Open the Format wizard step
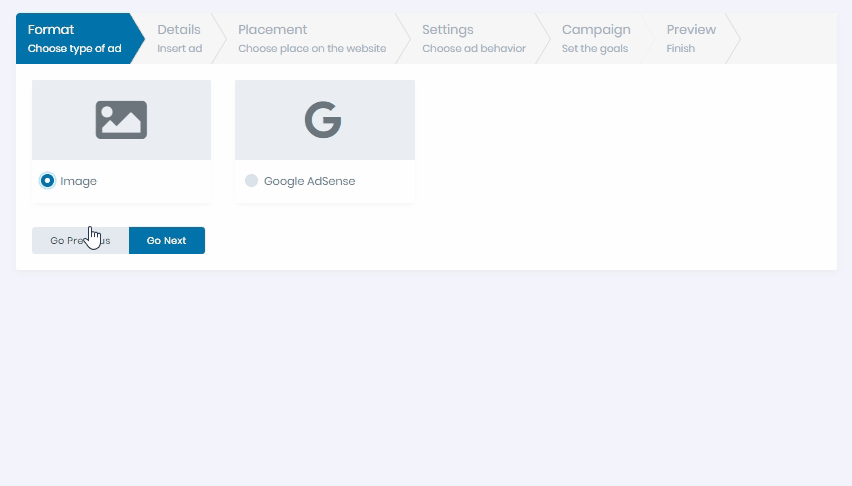Viewport: 852px width, 486px height. pos(74,39)
